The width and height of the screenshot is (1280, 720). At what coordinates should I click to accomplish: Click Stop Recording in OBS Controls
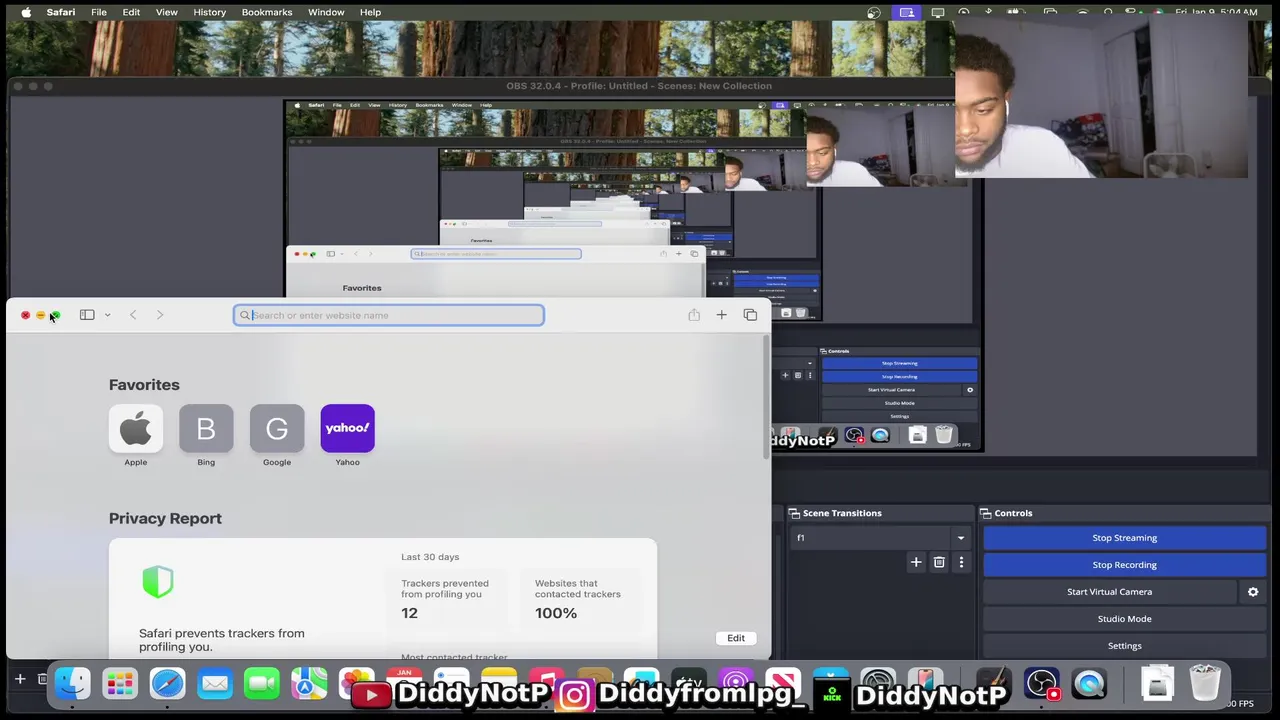click(x=1124, y=565)
